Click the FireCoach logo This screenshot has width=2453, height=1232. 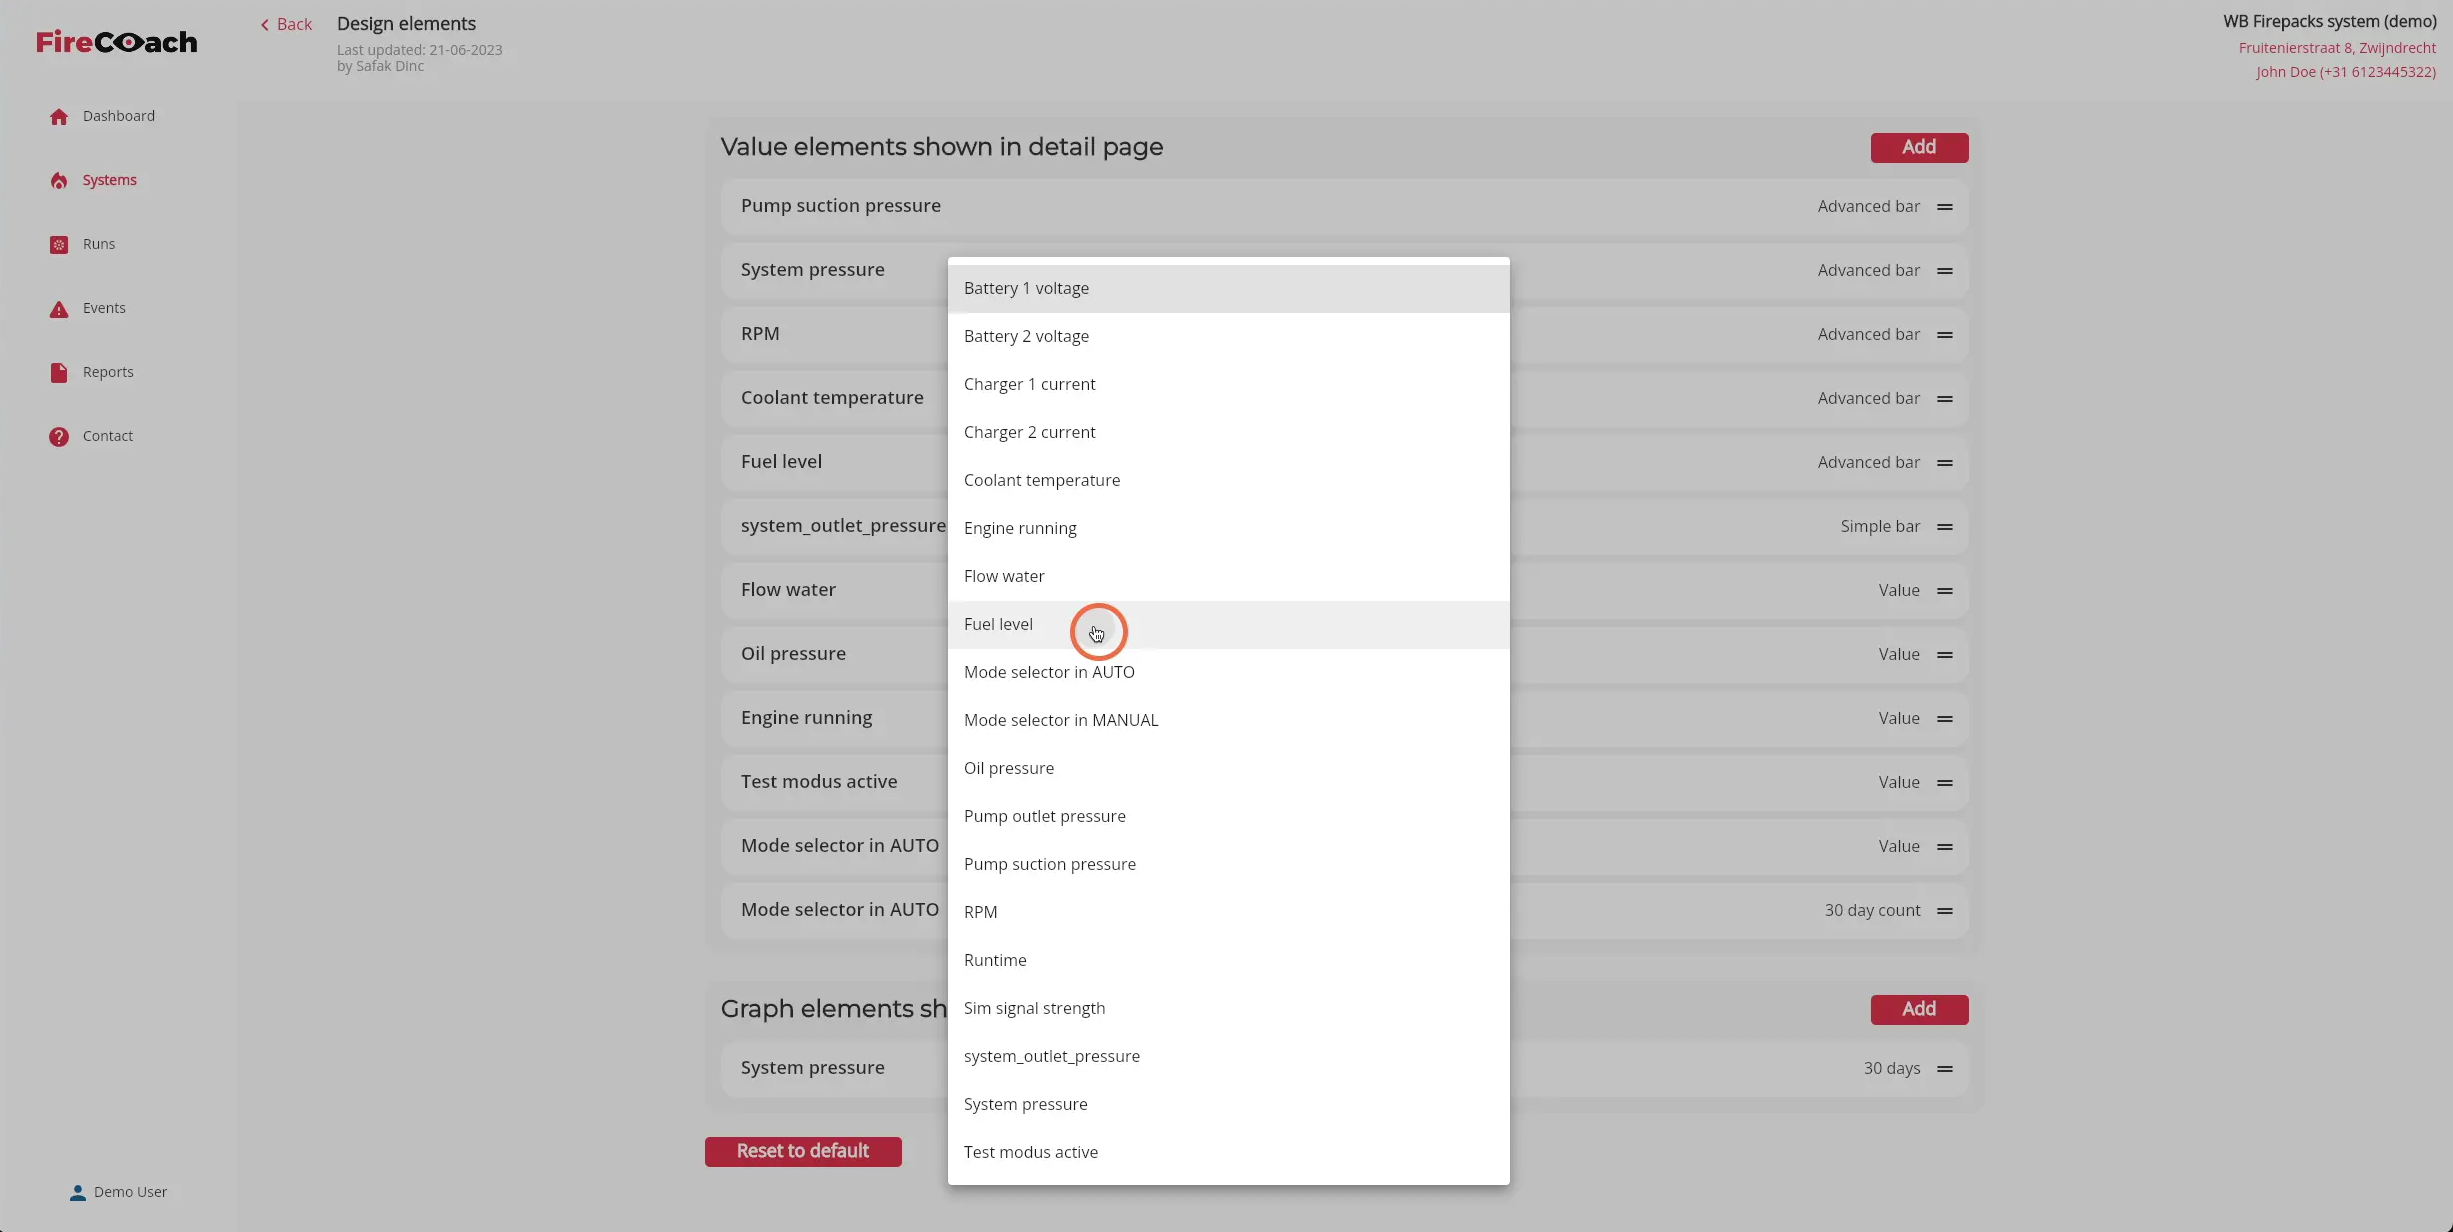[x=117, y=42]
